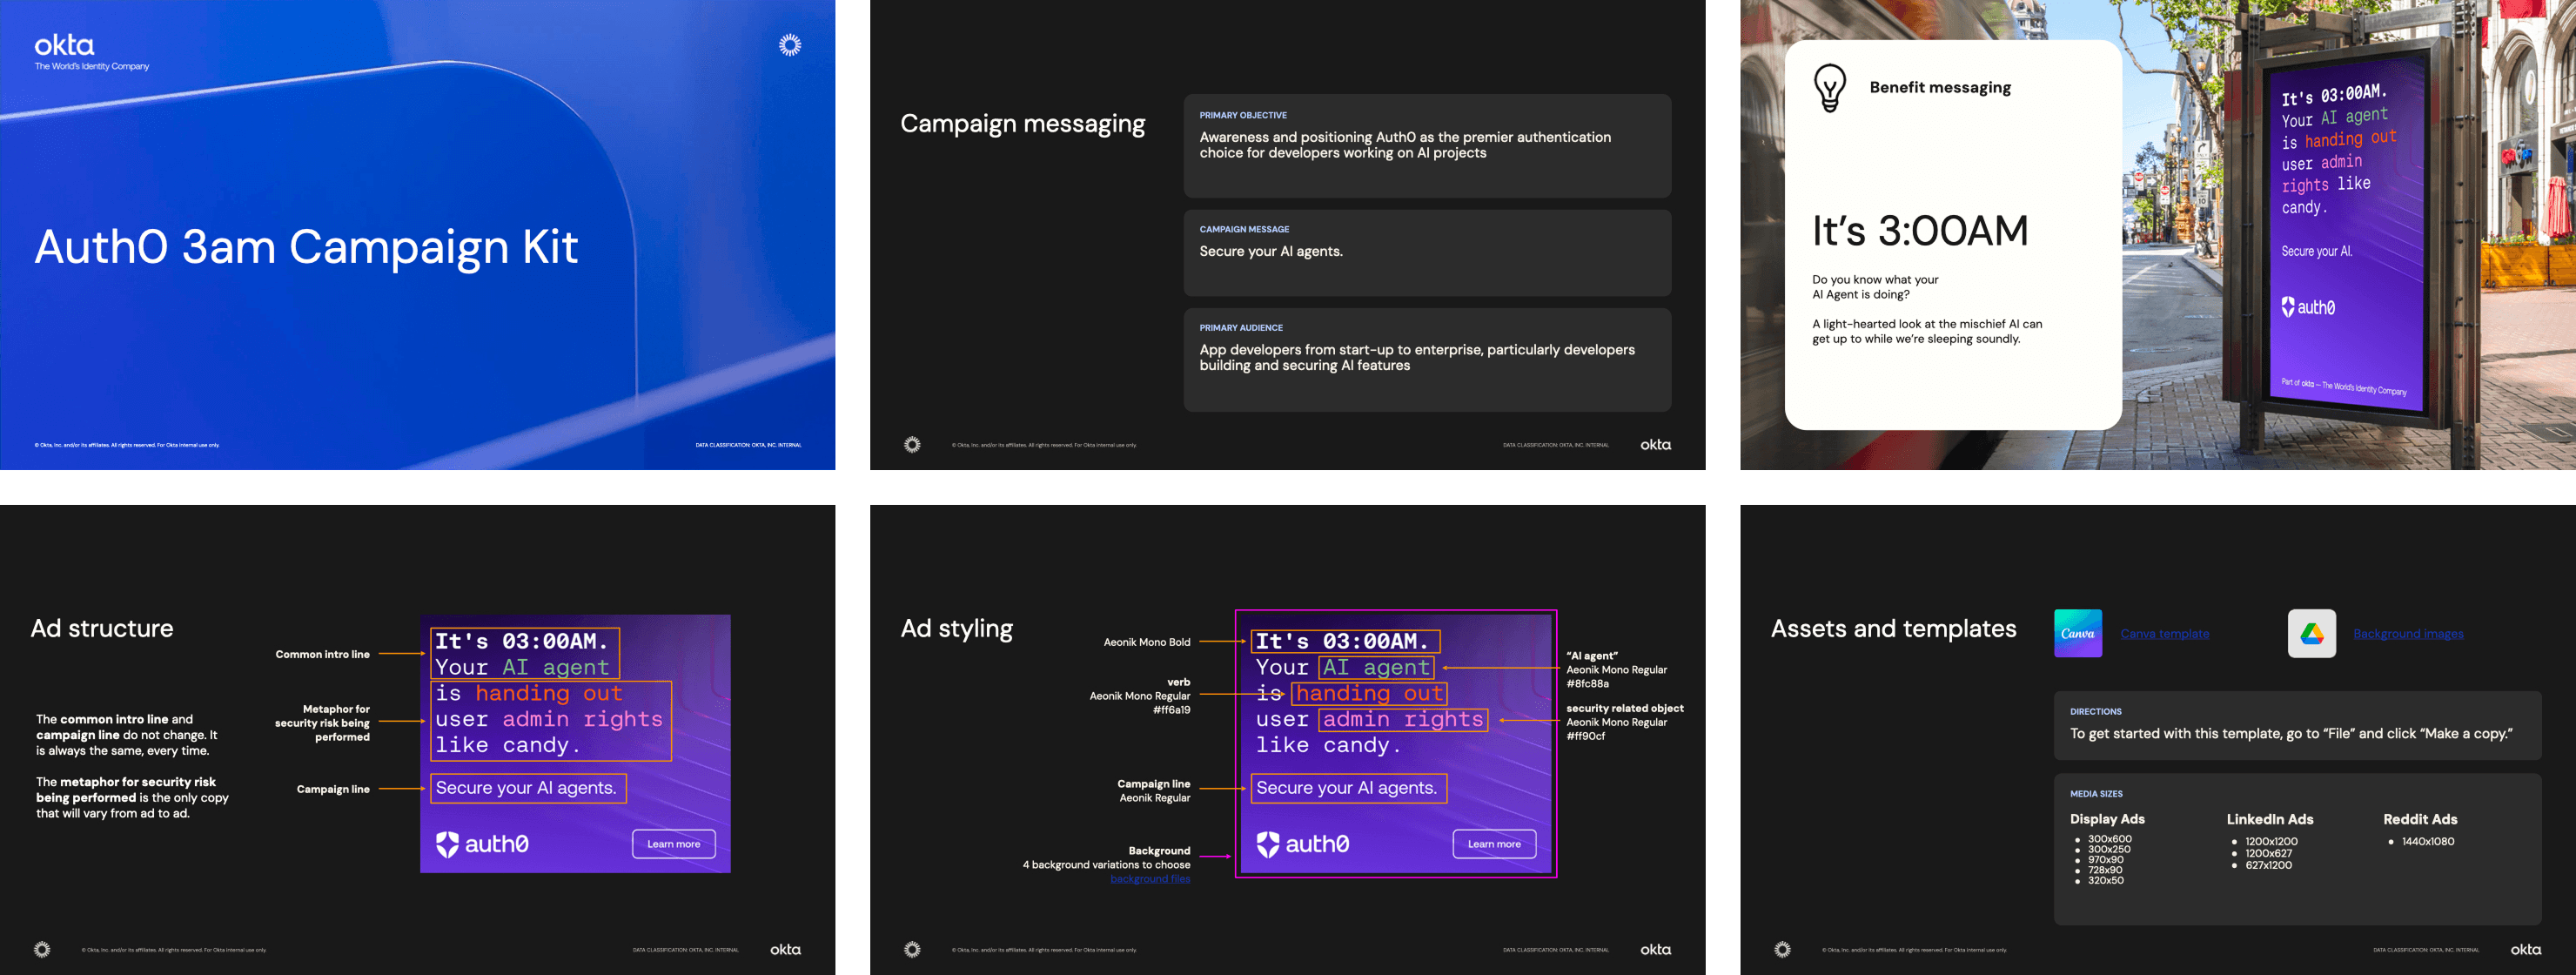The image size is (2576, 975).
Task: Select the Campaign Message card
Action: tap(1426, 252)
